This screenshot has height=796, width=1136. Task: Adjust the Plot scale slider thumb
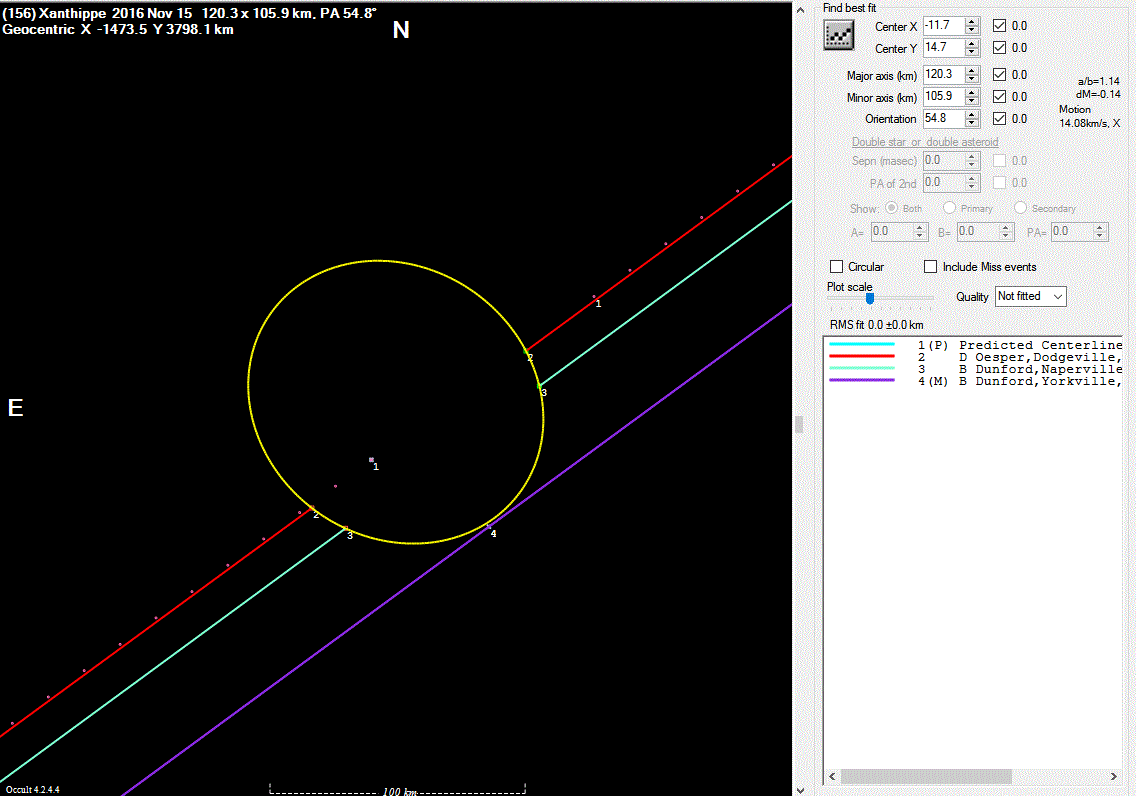coord(870,298)
